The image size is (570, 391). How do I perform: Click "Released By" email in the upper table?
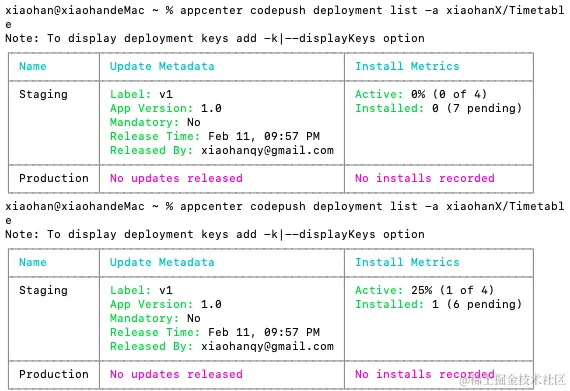tap(268, 150)
